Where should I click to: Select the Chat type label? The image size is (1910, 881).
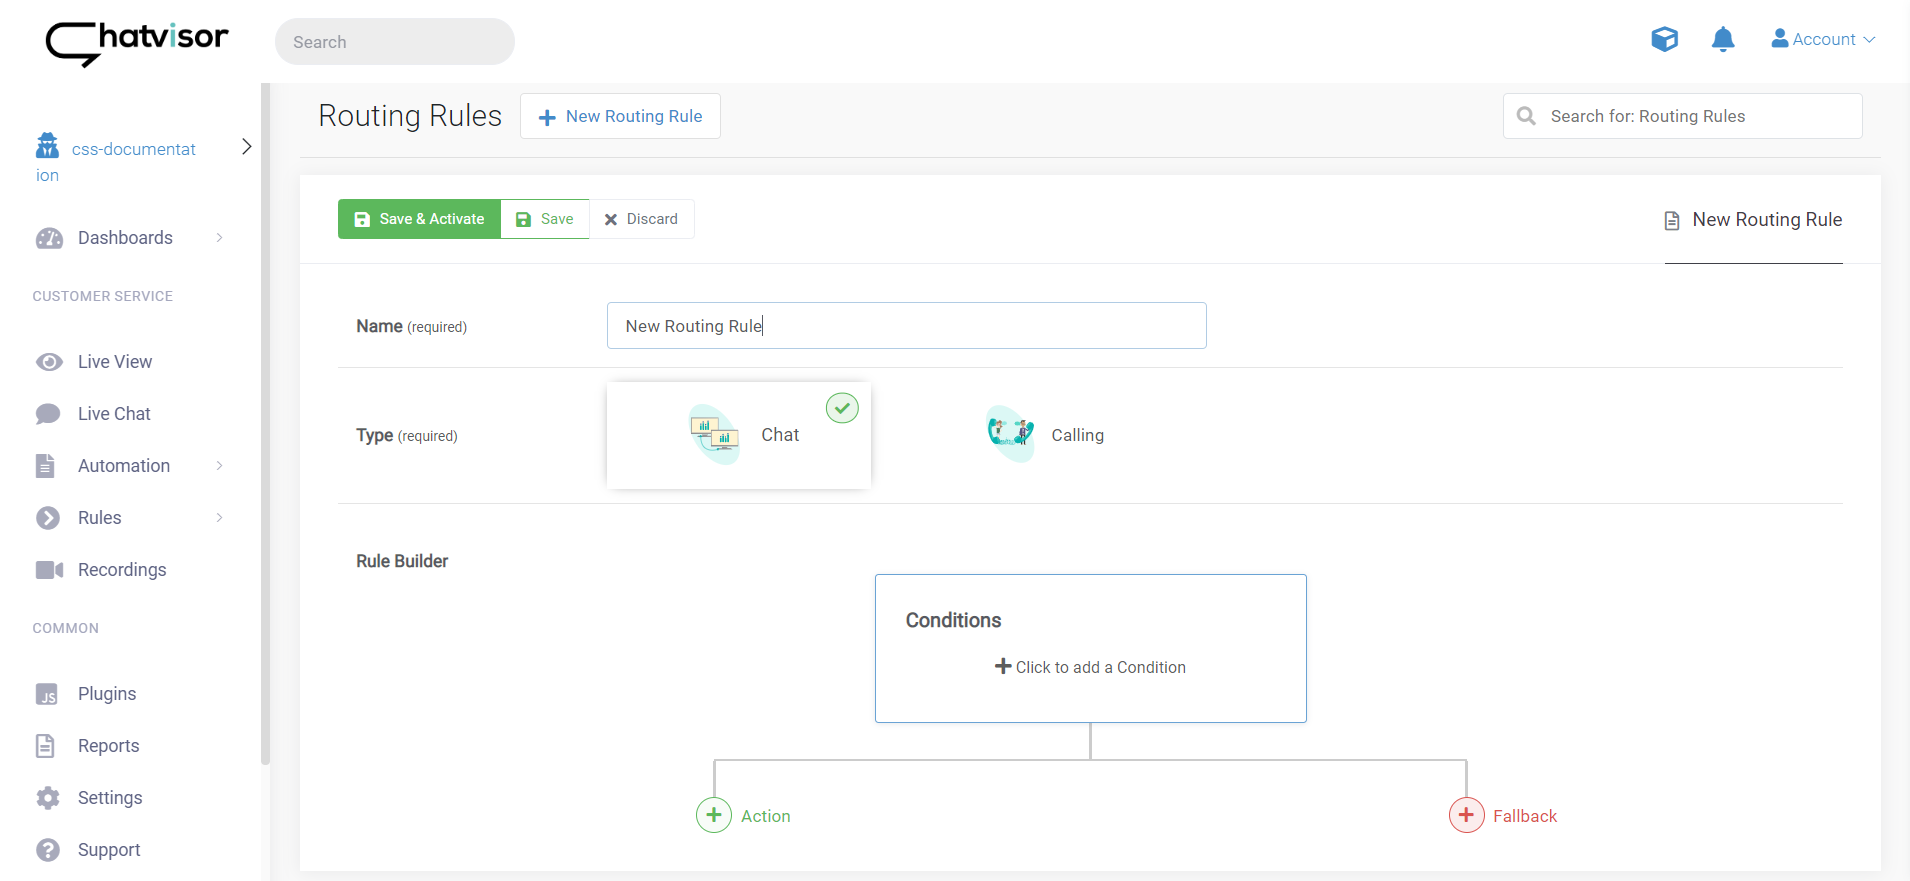[780, 435]
